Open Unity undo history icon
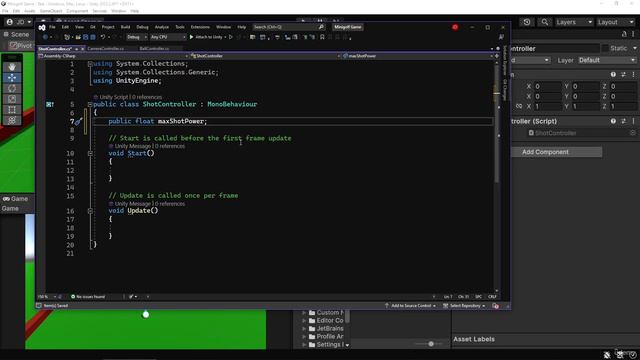 527,22
